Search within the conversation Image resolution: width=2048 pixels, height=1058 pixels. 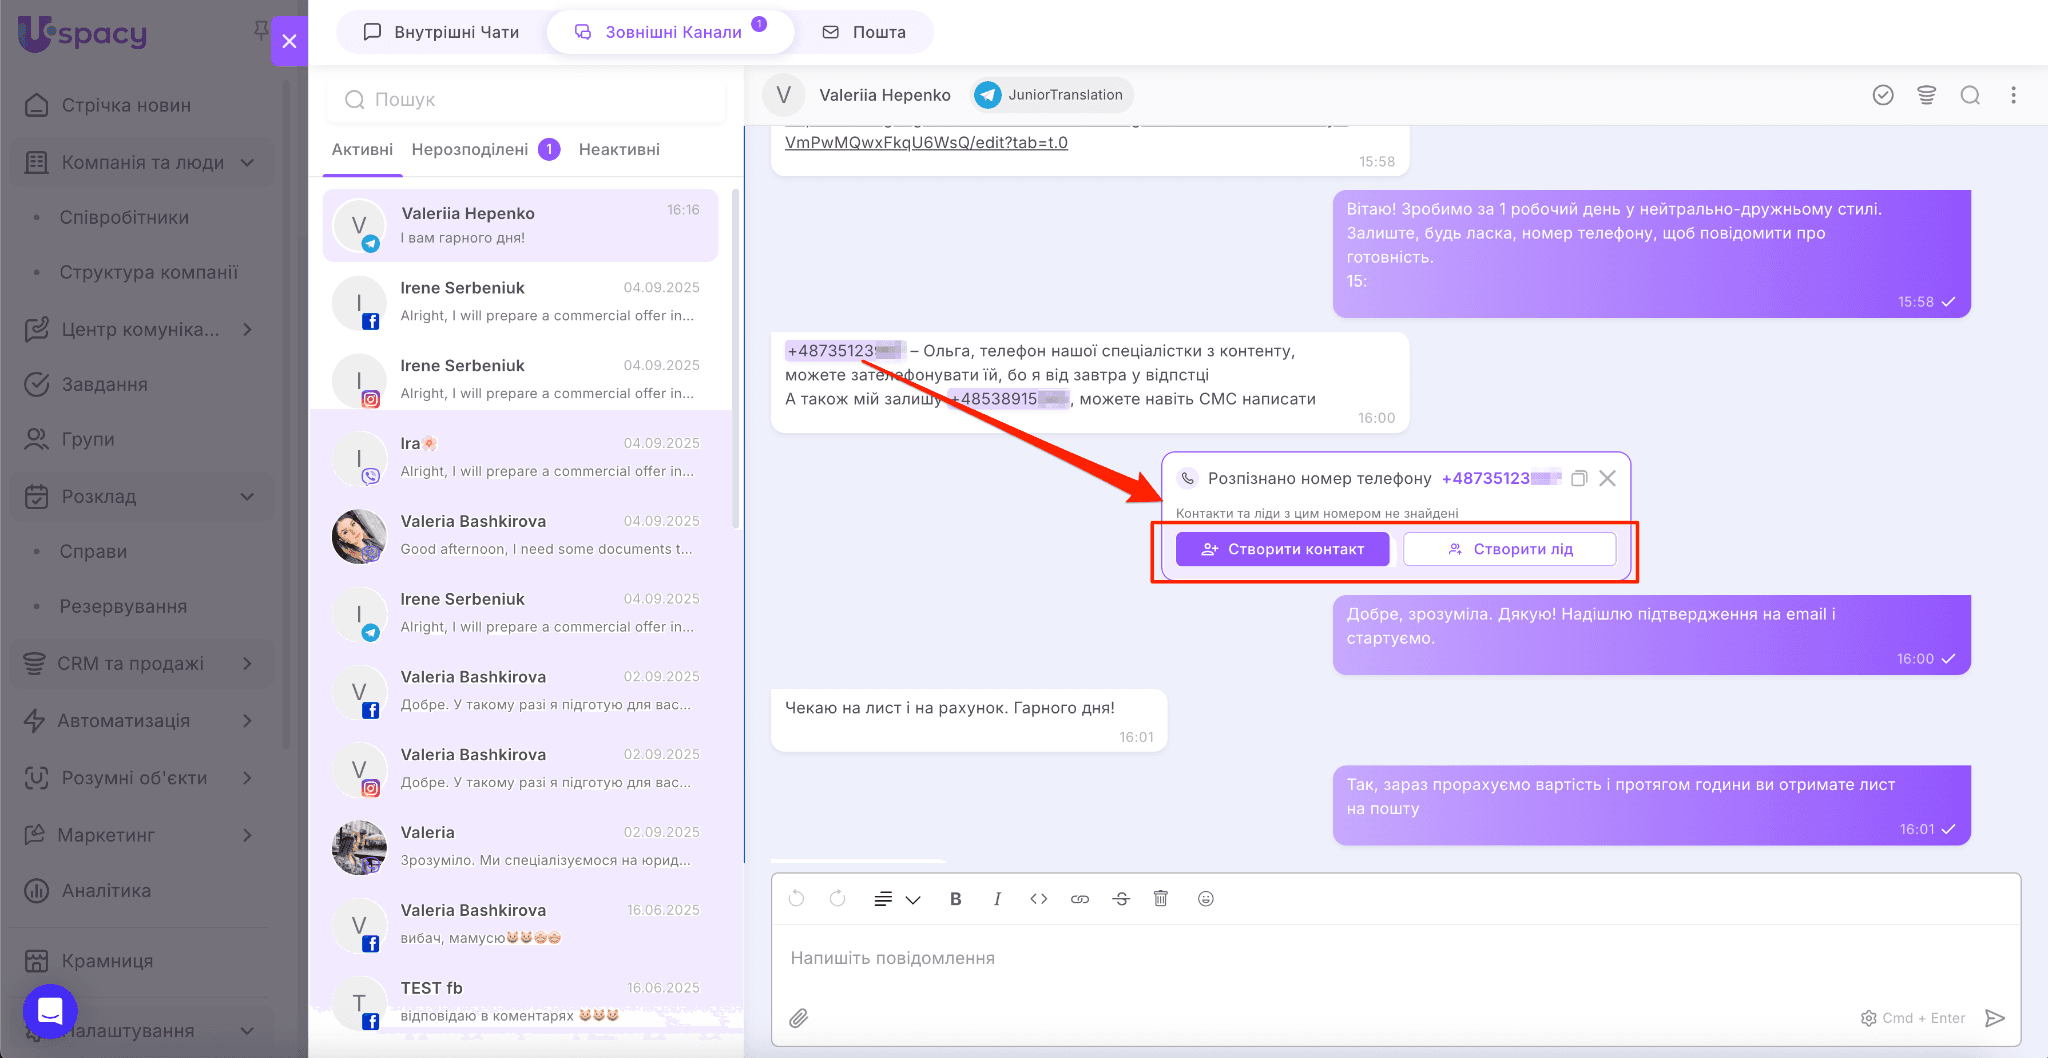tap(1970, 95)
